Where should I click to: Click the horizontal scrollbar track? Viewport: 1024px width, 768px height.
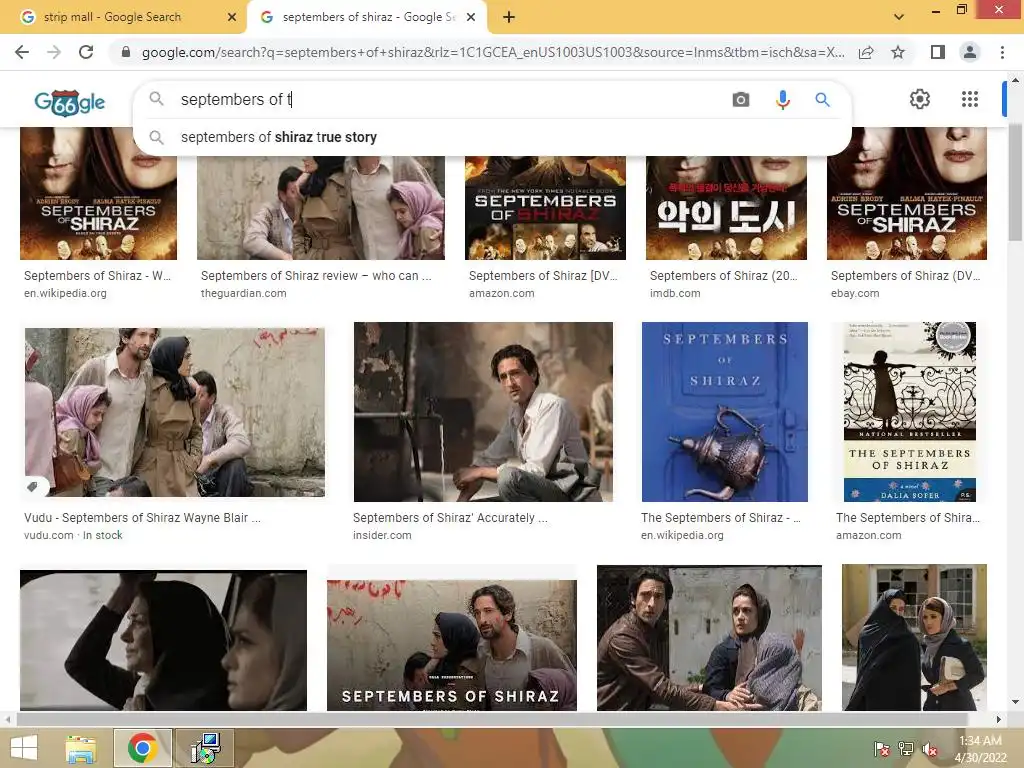click(x=503, y=719)
